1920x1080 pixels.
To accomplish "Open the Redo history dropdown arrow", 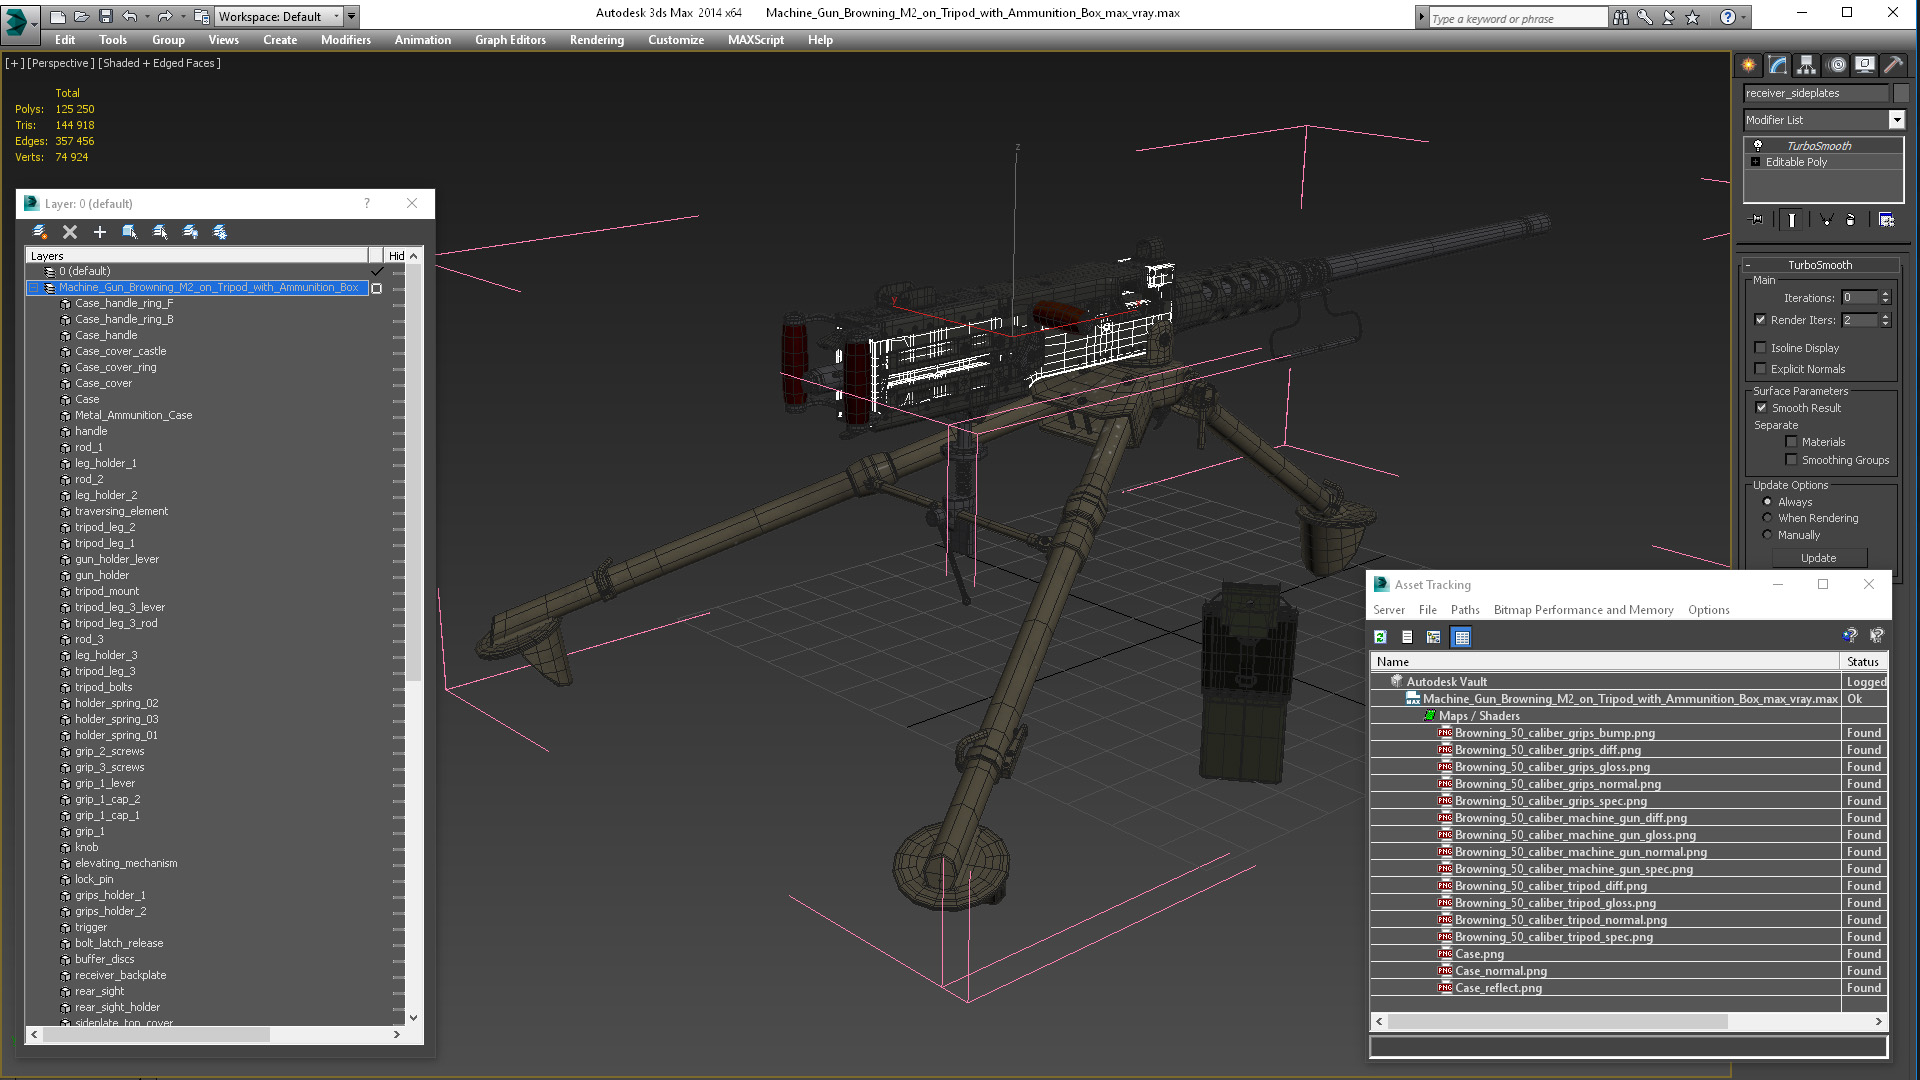I will (182, 16).
